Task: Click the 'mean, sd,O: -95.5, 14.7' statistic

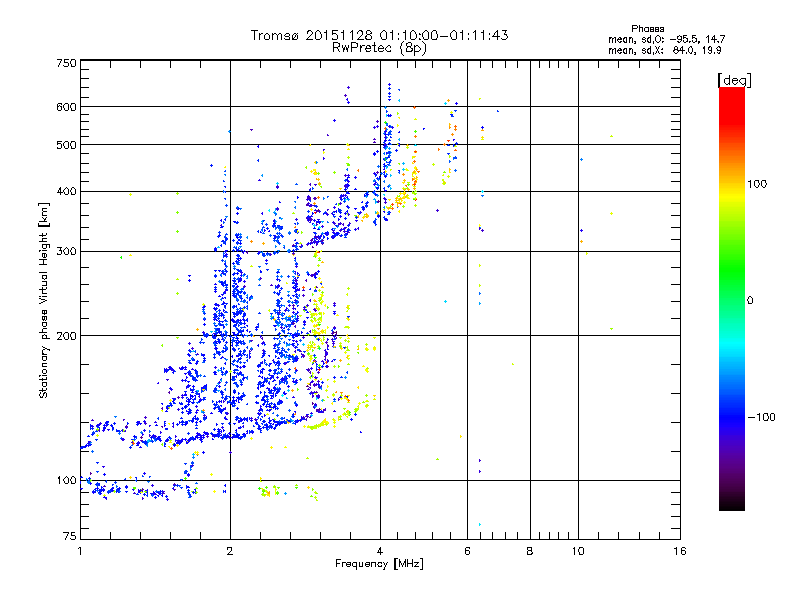Action: click(666, 39)
